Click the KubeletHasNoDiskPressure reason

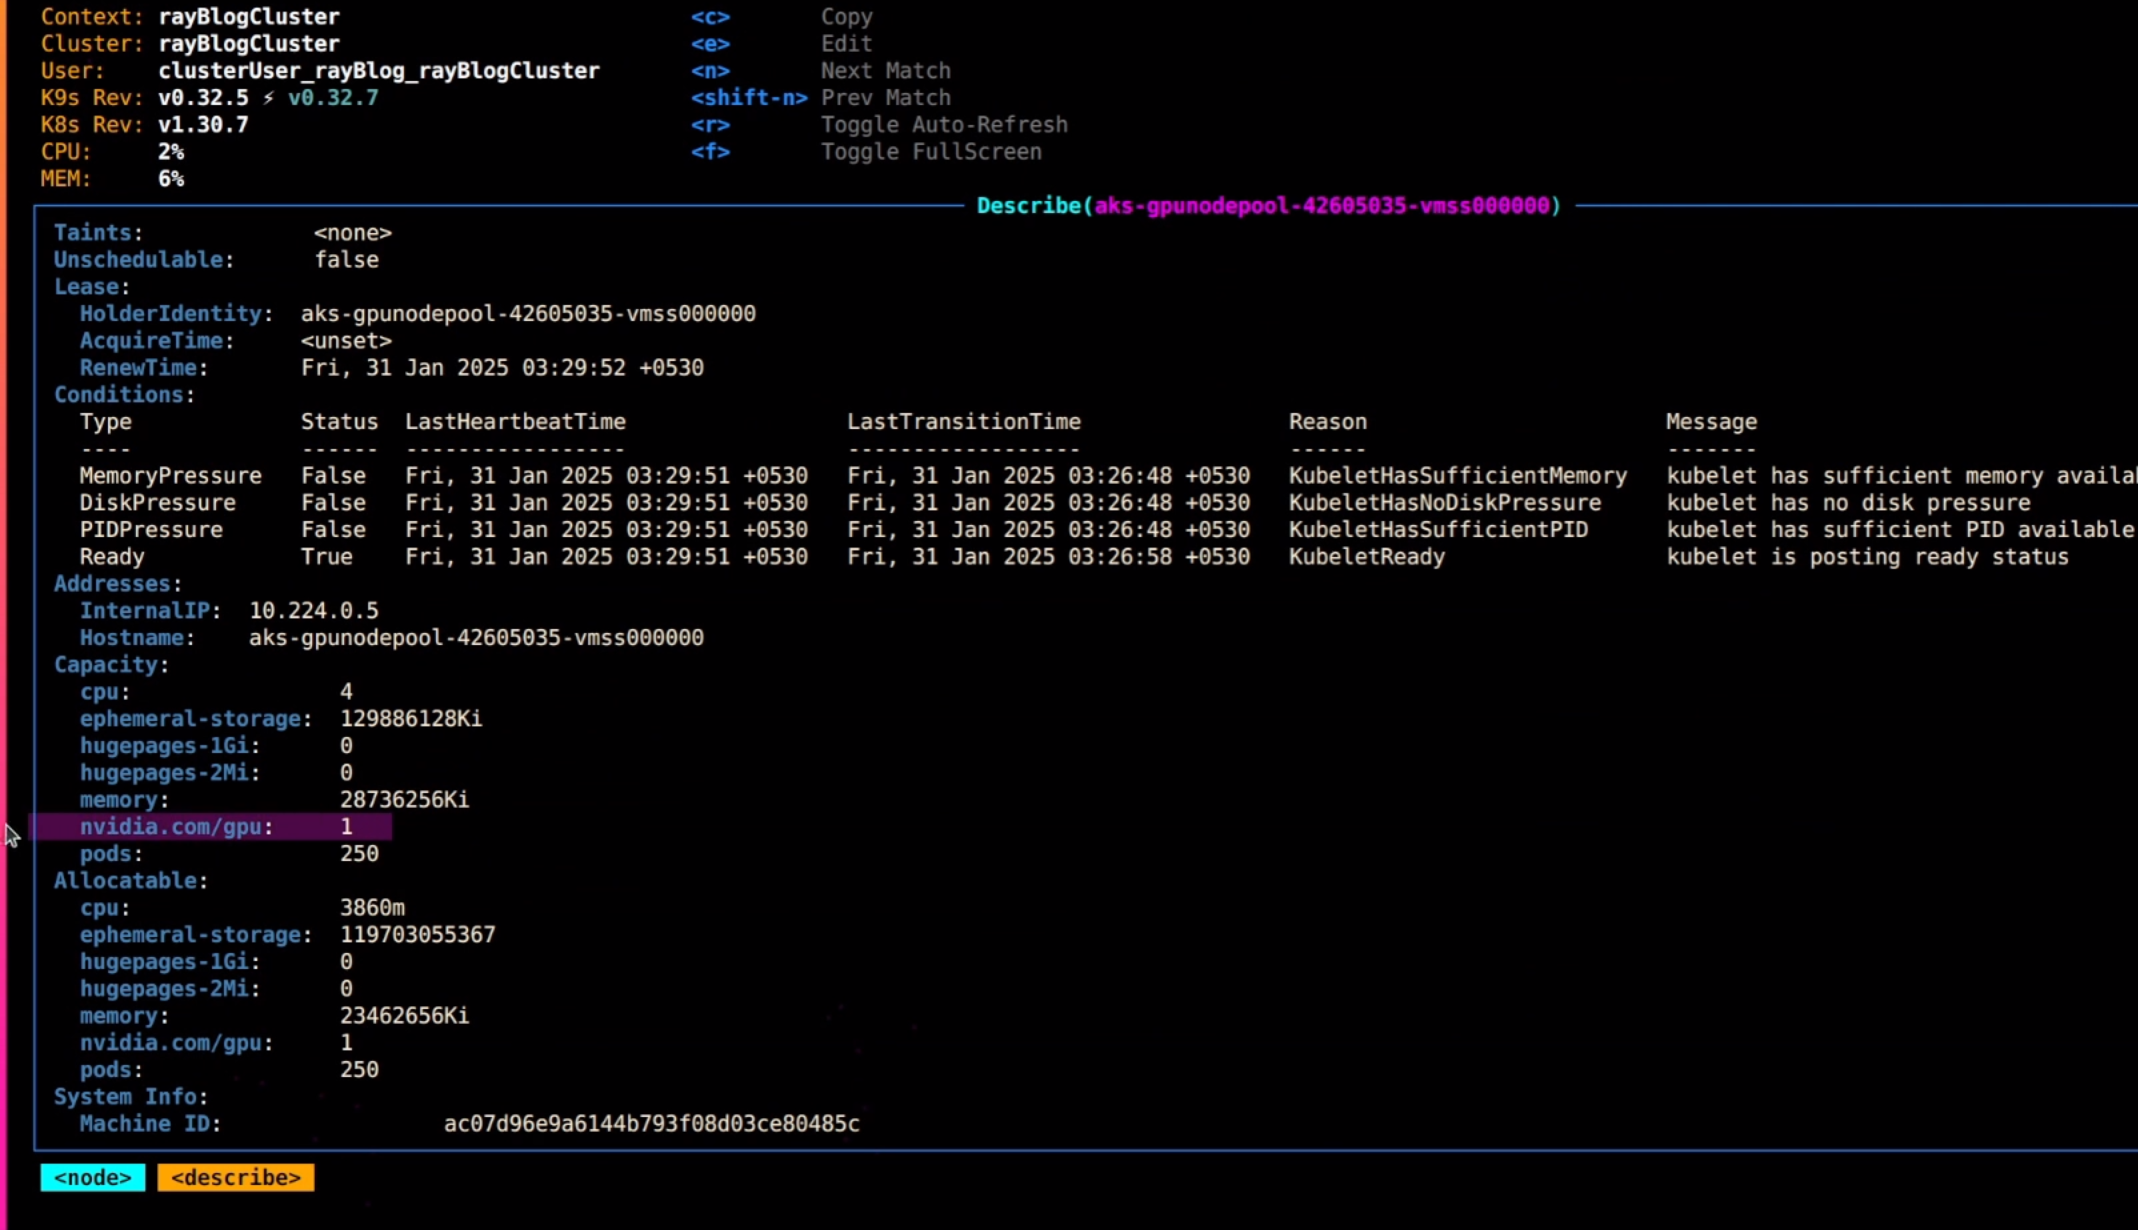pyautogui.click(x=1445, y=503)
